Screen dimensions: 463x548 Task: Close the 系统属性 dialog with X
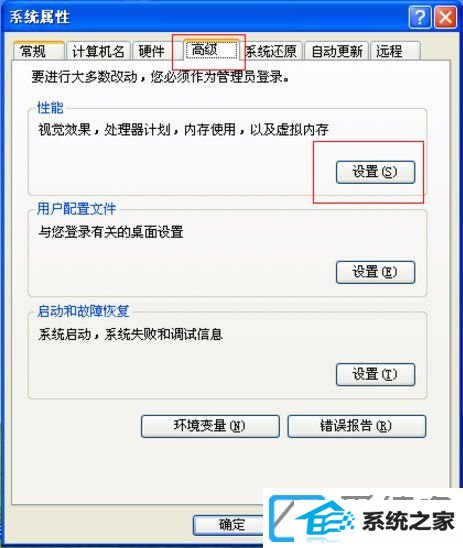pos(445,17)
